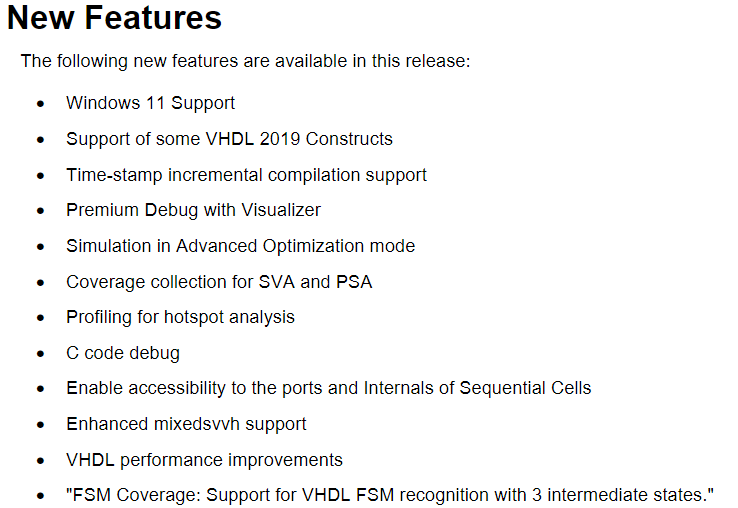Select the Windows 11 Support item
This screenshot has width=738, height=508.
click(x=150, y=103)
